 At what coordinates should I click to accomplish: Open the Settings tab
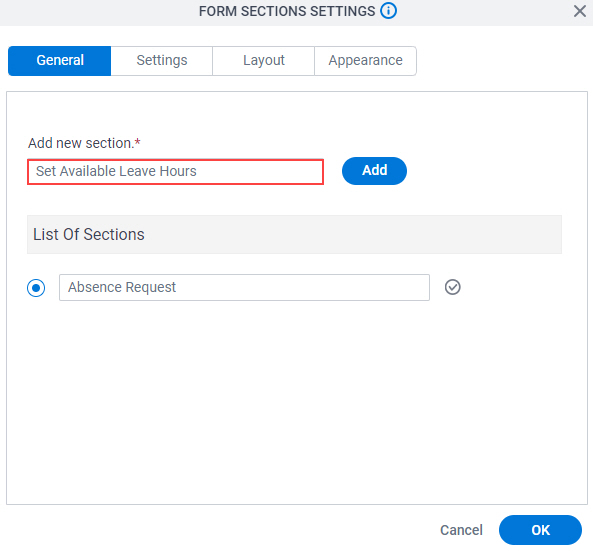coord(161,61)
